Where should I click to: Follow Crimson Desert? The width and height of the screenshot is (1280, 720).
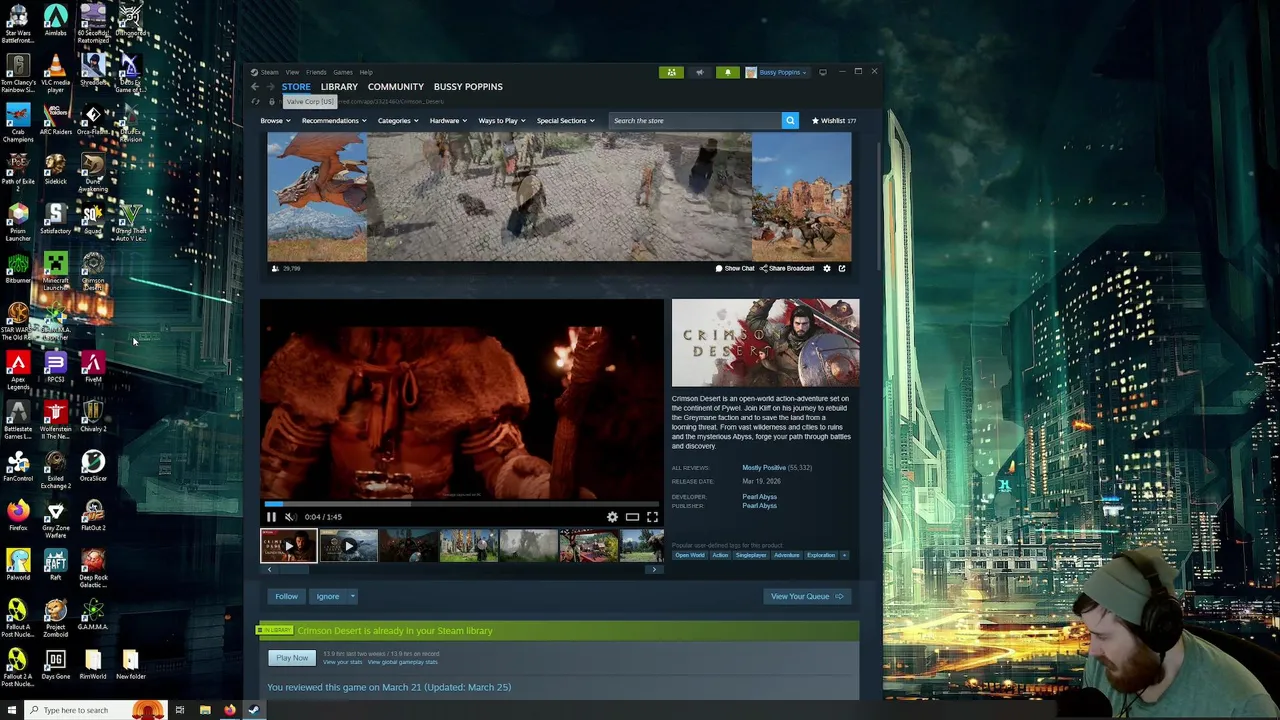coord(286,597)
